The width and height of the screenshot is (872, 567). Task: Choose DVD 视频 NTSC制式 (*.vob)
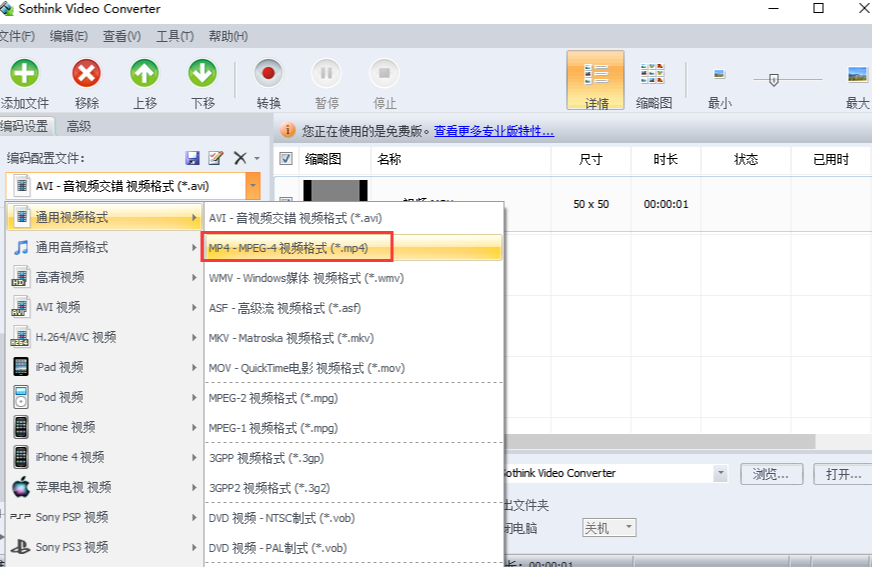click(x=354, y=518)
